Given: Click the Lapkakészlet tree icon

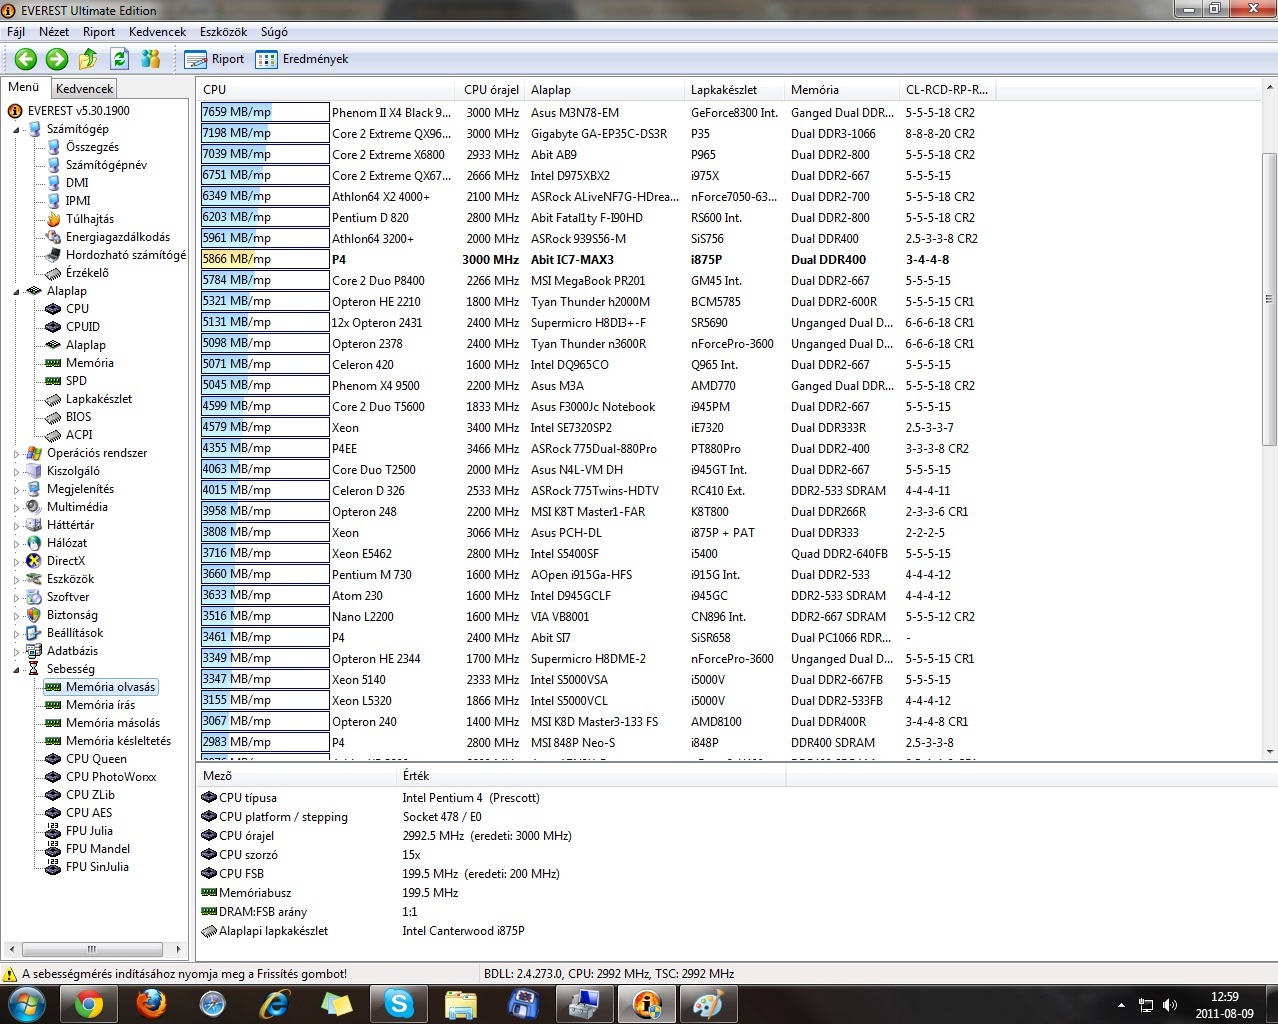Looking at the screenshot, I should (x=53, y=399).
